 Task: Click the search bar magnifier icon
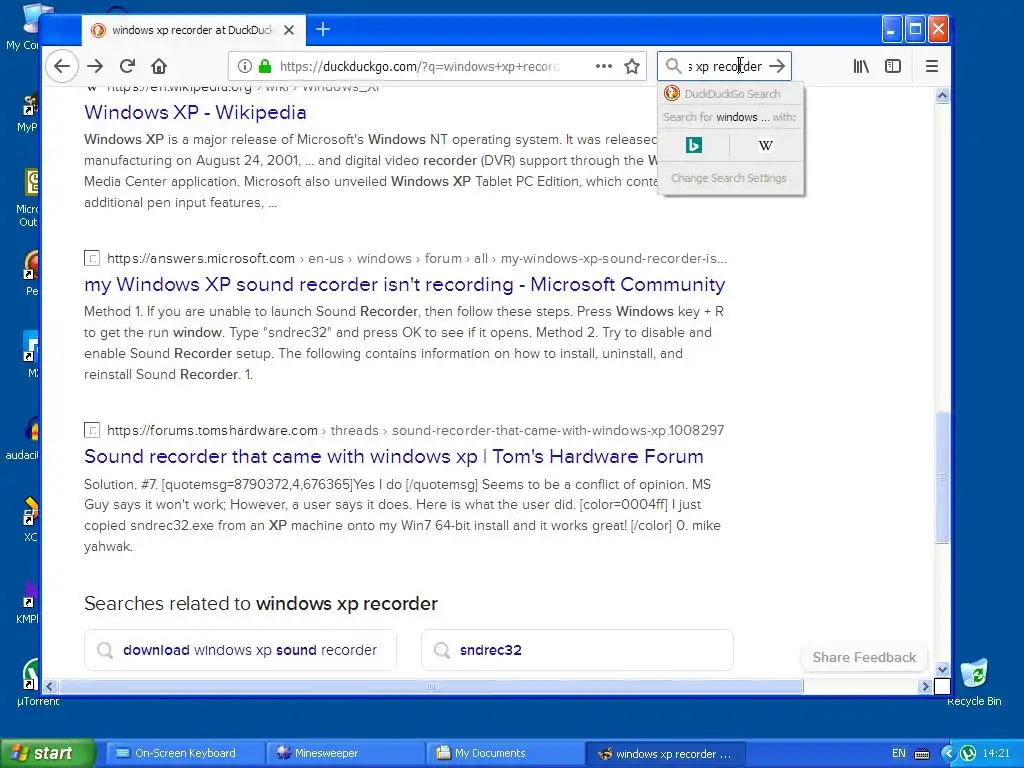tap(673, 66)
